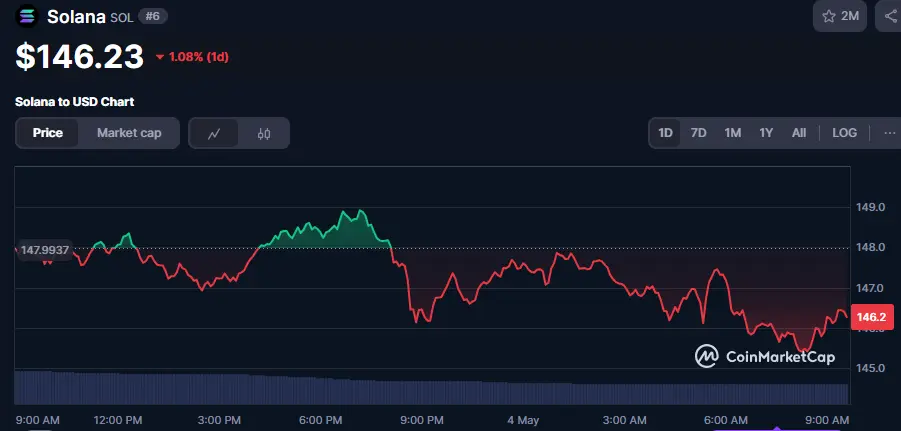Click the 6:00 AM time axis label

(x=726, y=421)
